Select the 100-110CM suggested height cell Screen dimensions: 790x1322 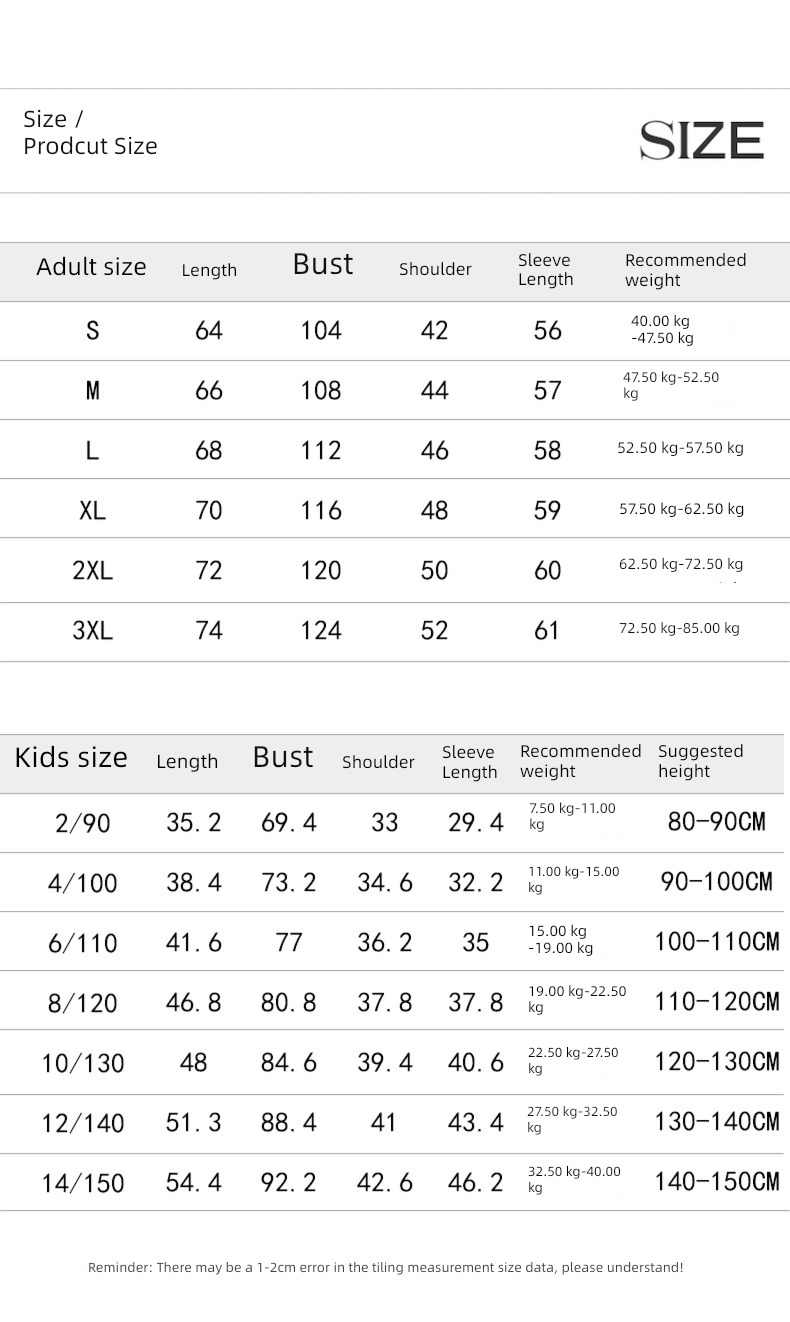coord(717,941)
